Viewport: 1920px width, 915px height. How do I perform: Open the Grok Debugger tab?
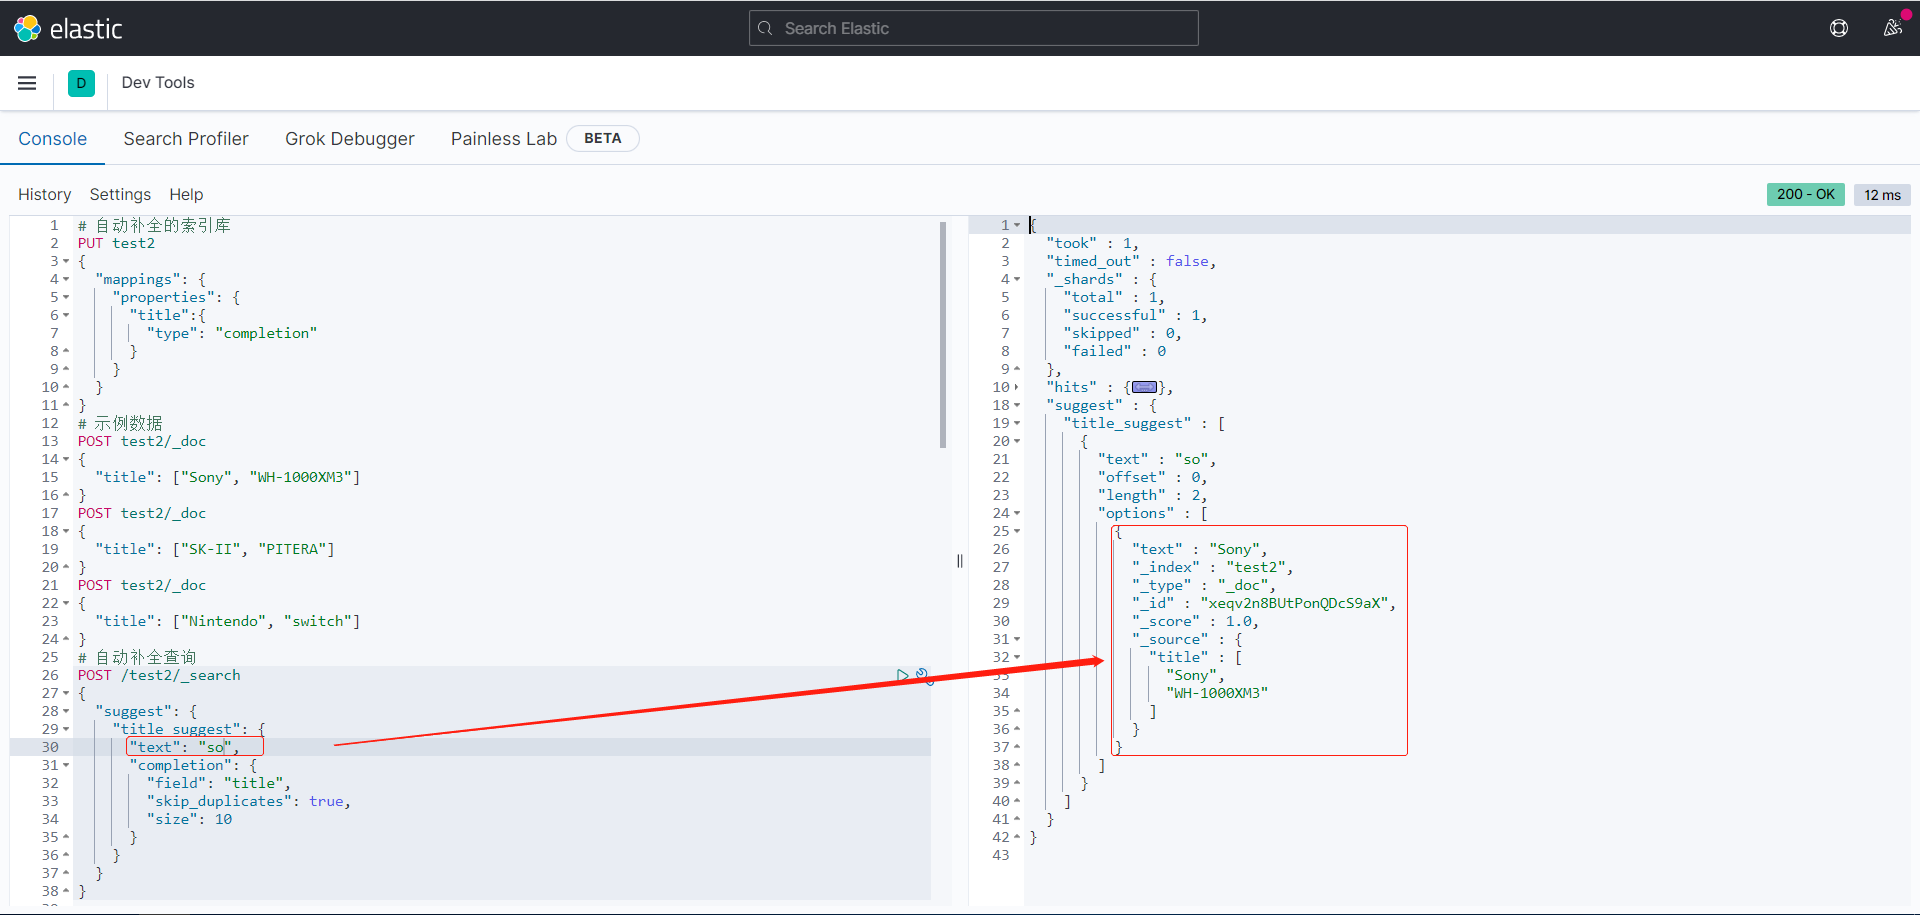(x=349, y=139)
